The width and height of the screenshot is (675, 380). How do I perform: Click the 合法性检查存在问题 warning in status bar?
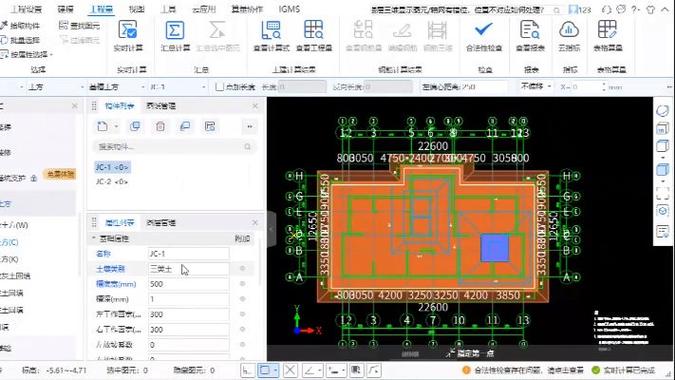(523, 370)
